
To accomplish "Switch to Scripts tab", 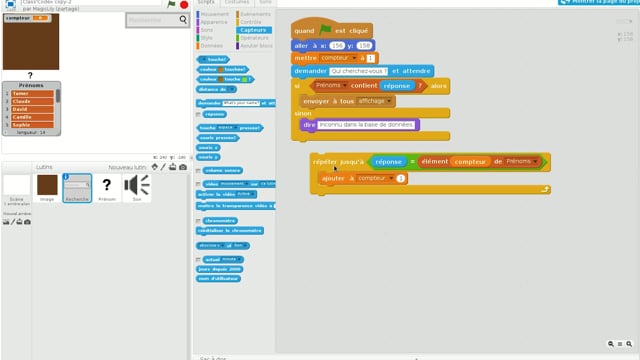I will (x=206, y=2).
